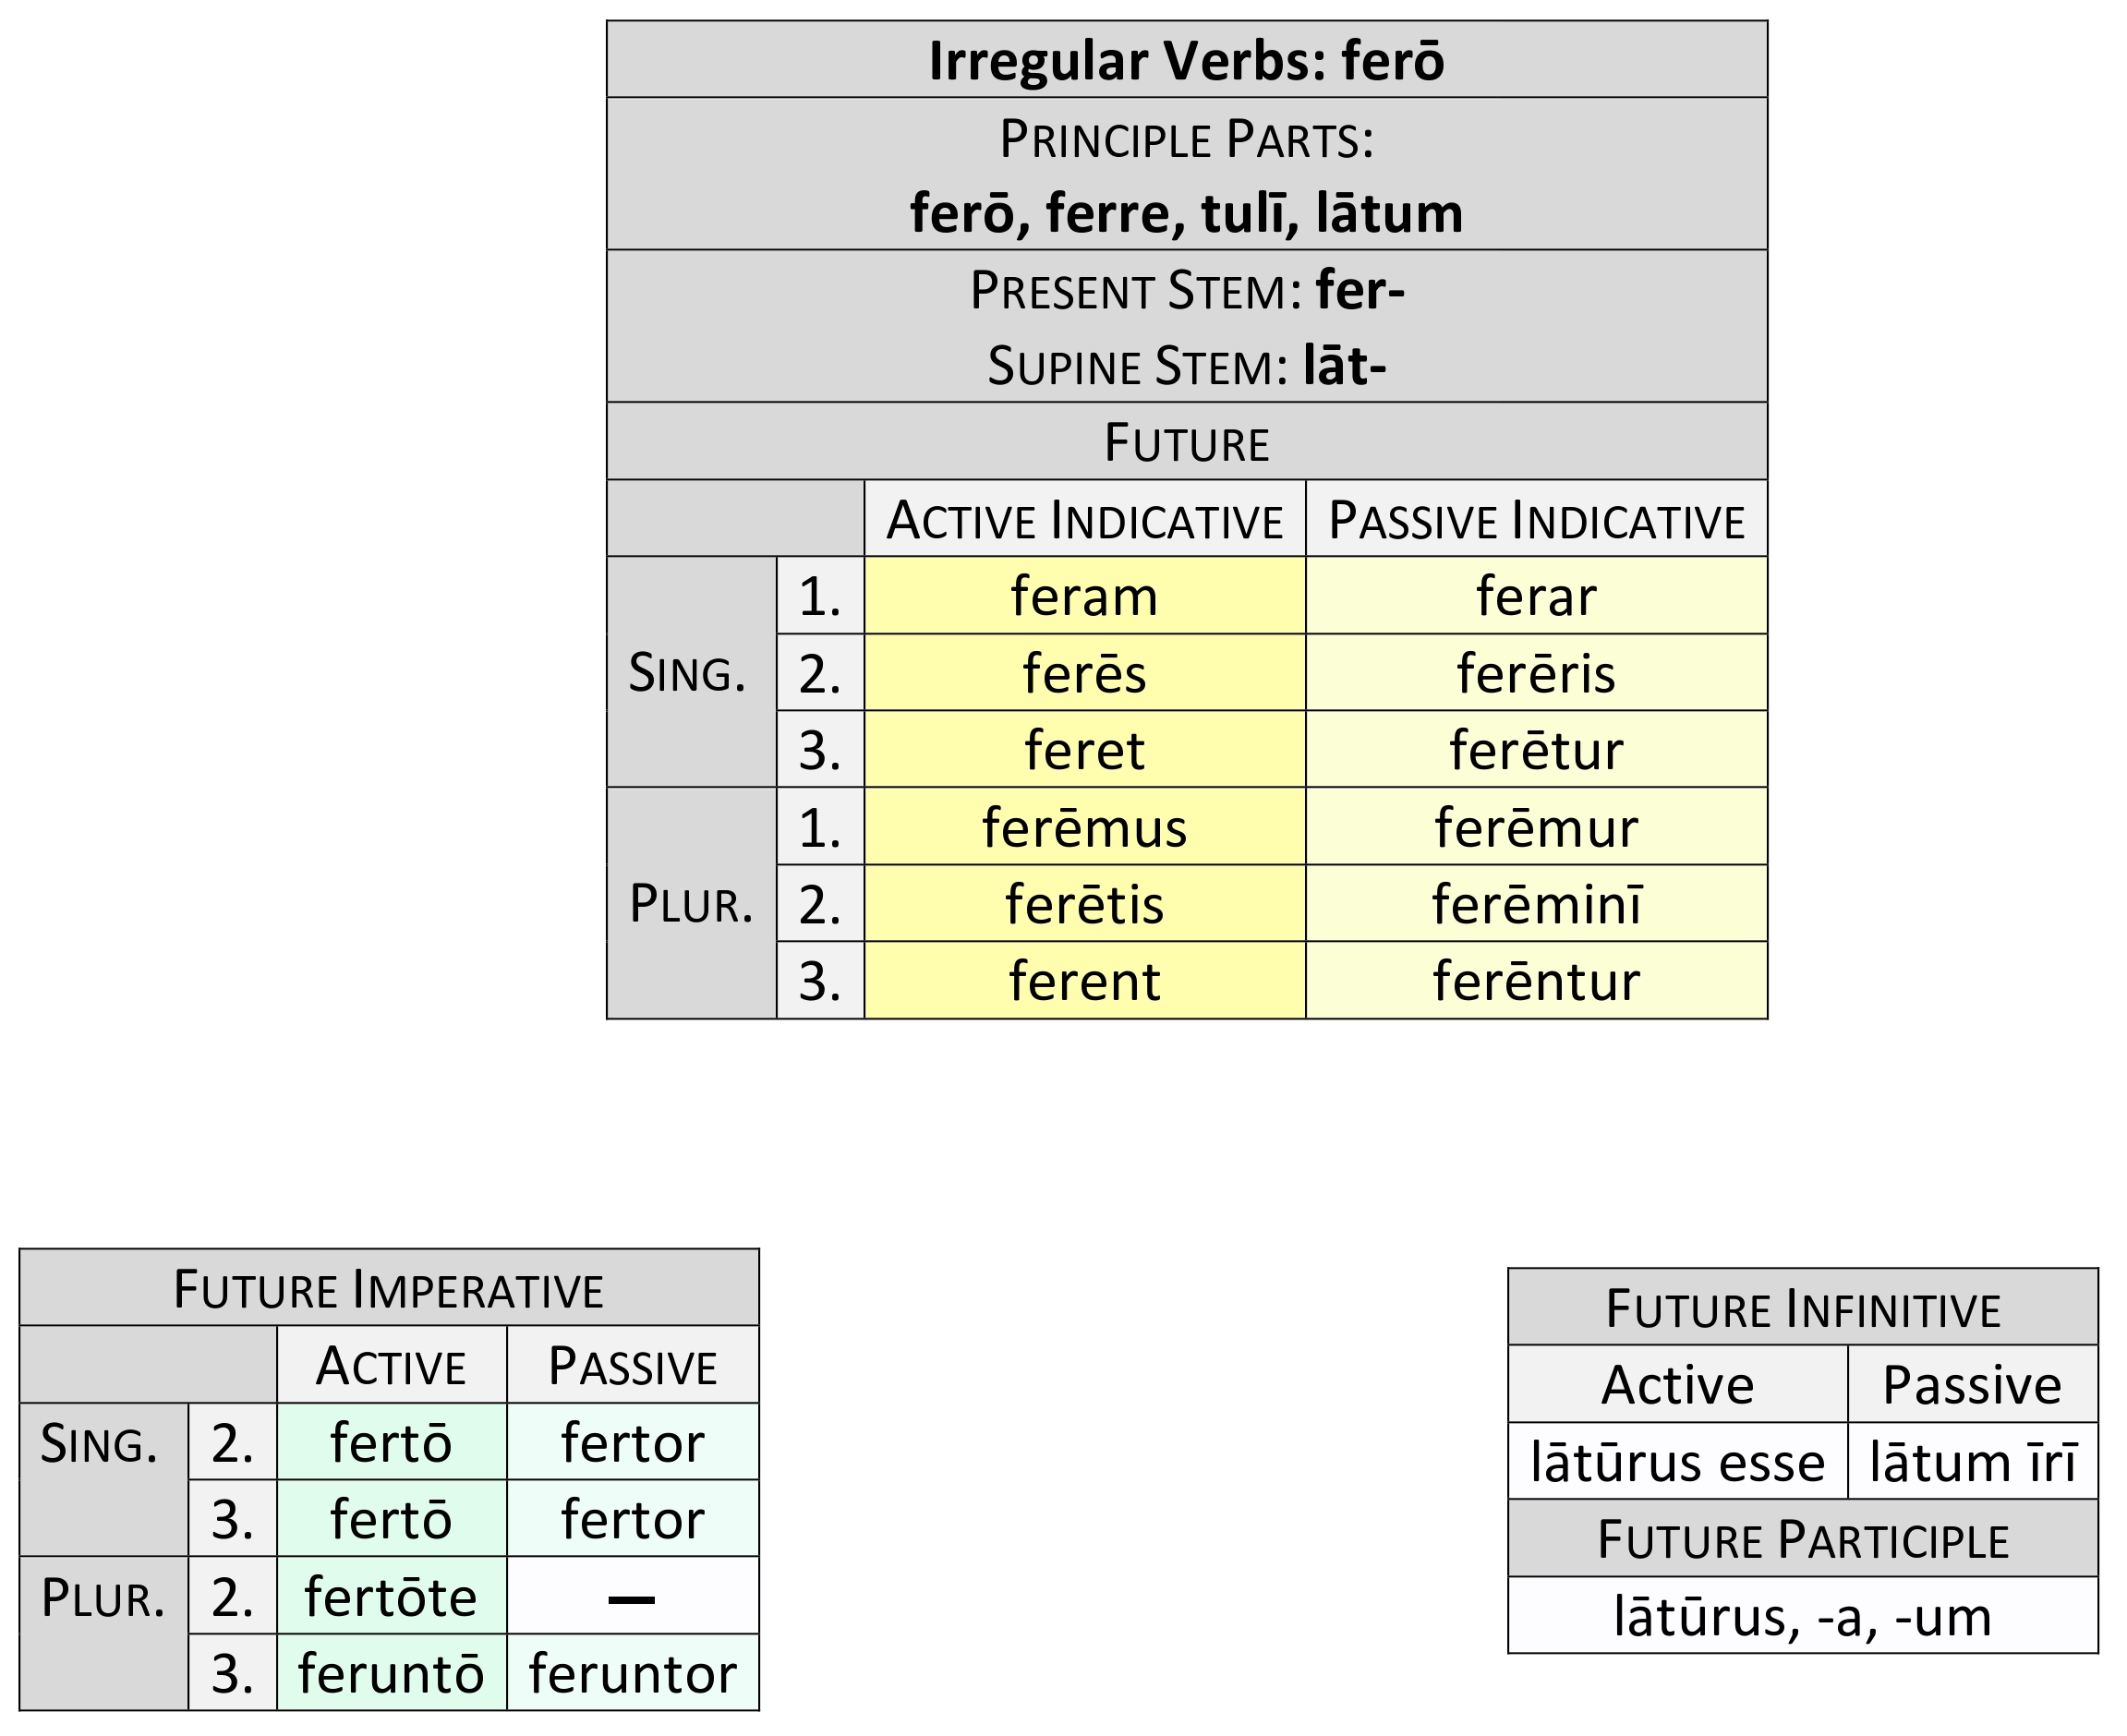2127x1736 pixels.
Task: Click the 'Passive Indicative' column header
Action: [x=1535, y=520]
